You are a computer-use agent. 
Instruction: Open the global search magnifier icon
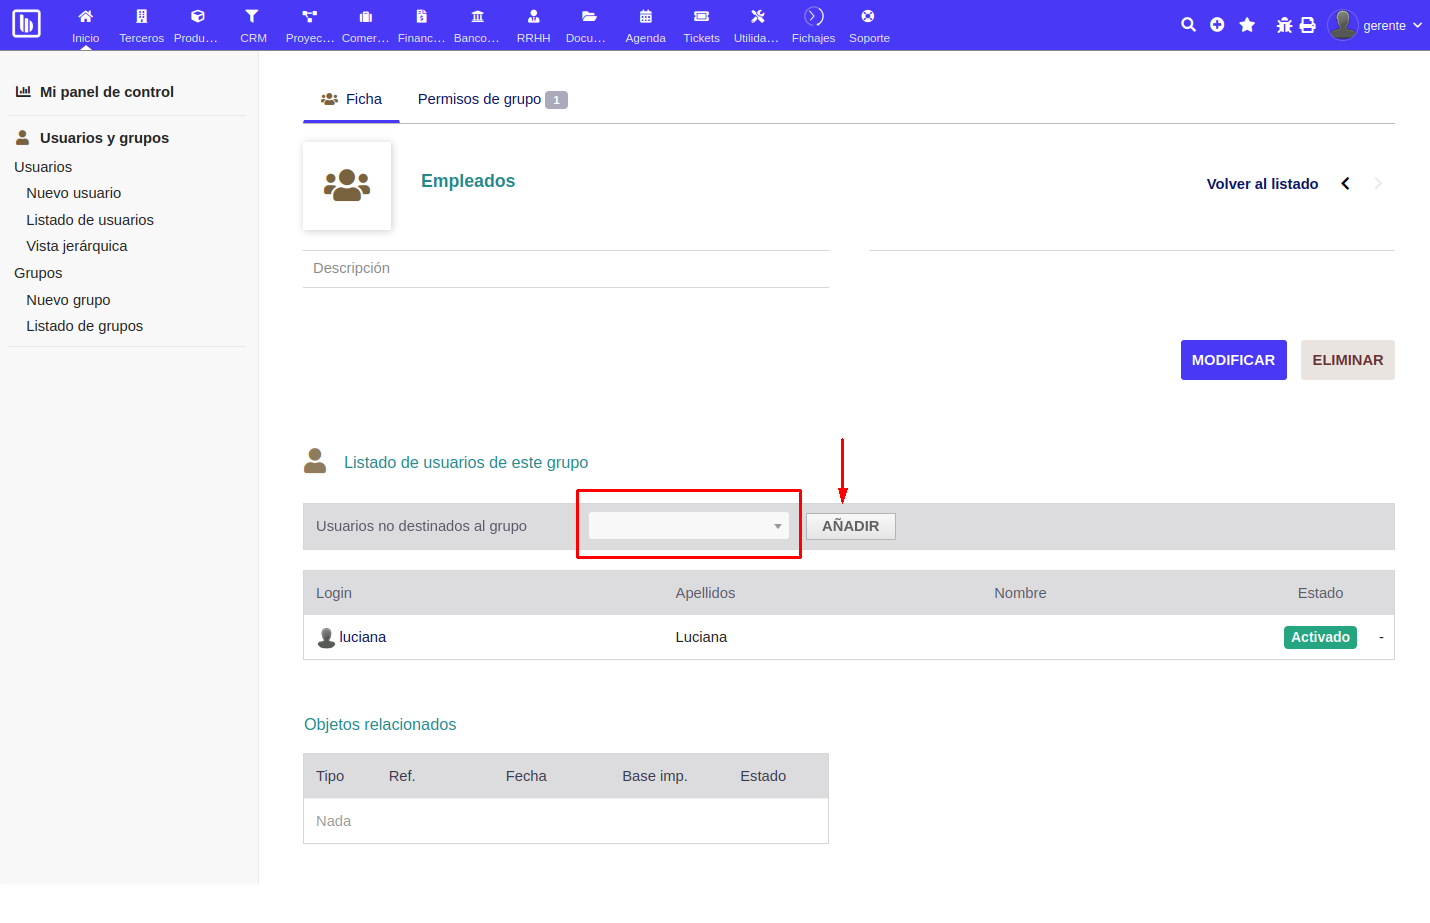[1188, 24]
